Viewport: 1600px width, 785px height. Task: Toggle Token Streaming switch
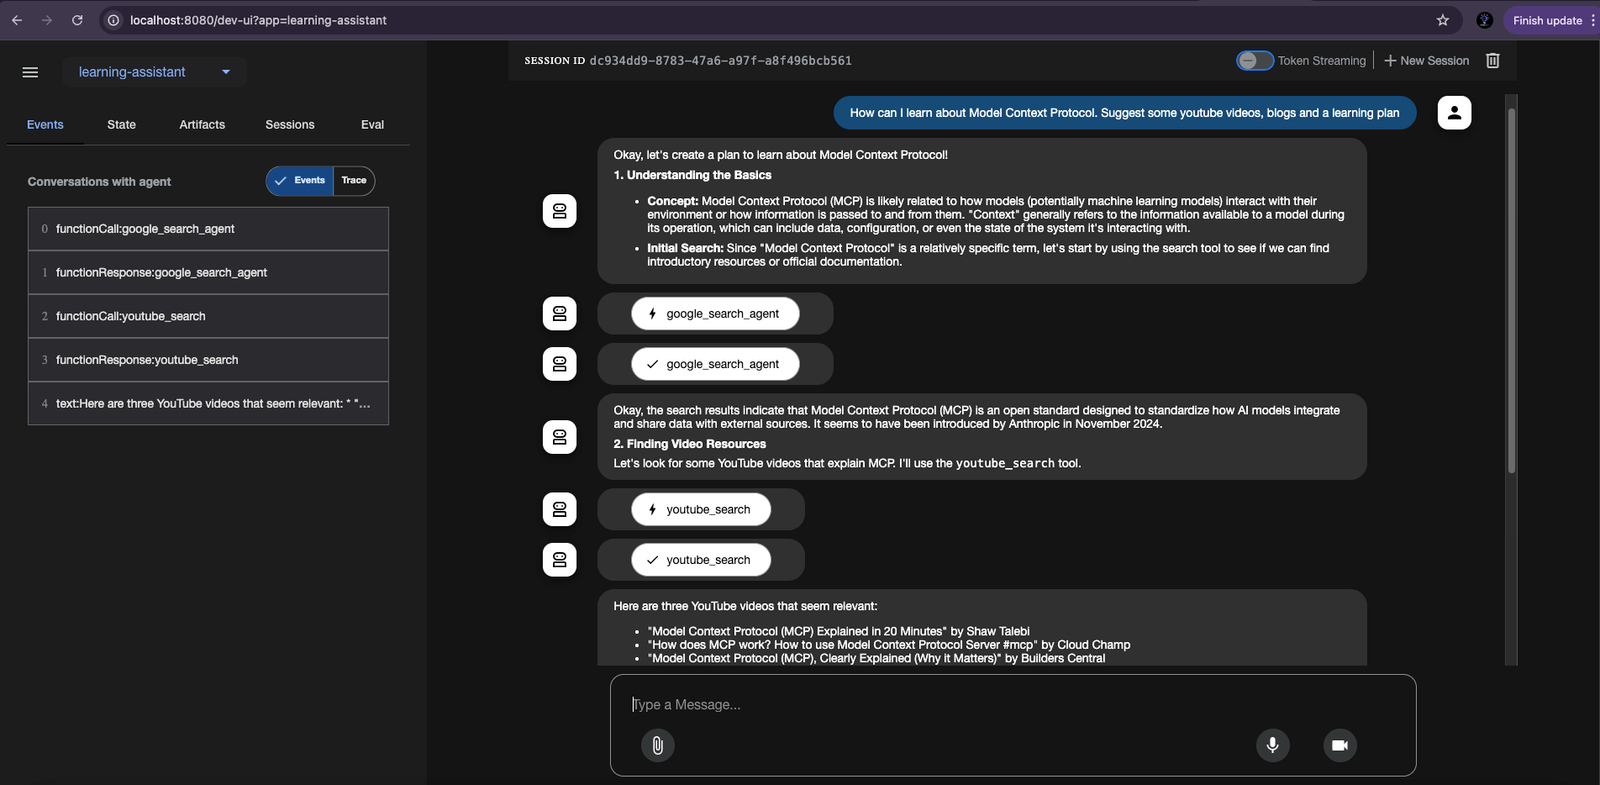pyautogui.click(x=1254, y=61)
